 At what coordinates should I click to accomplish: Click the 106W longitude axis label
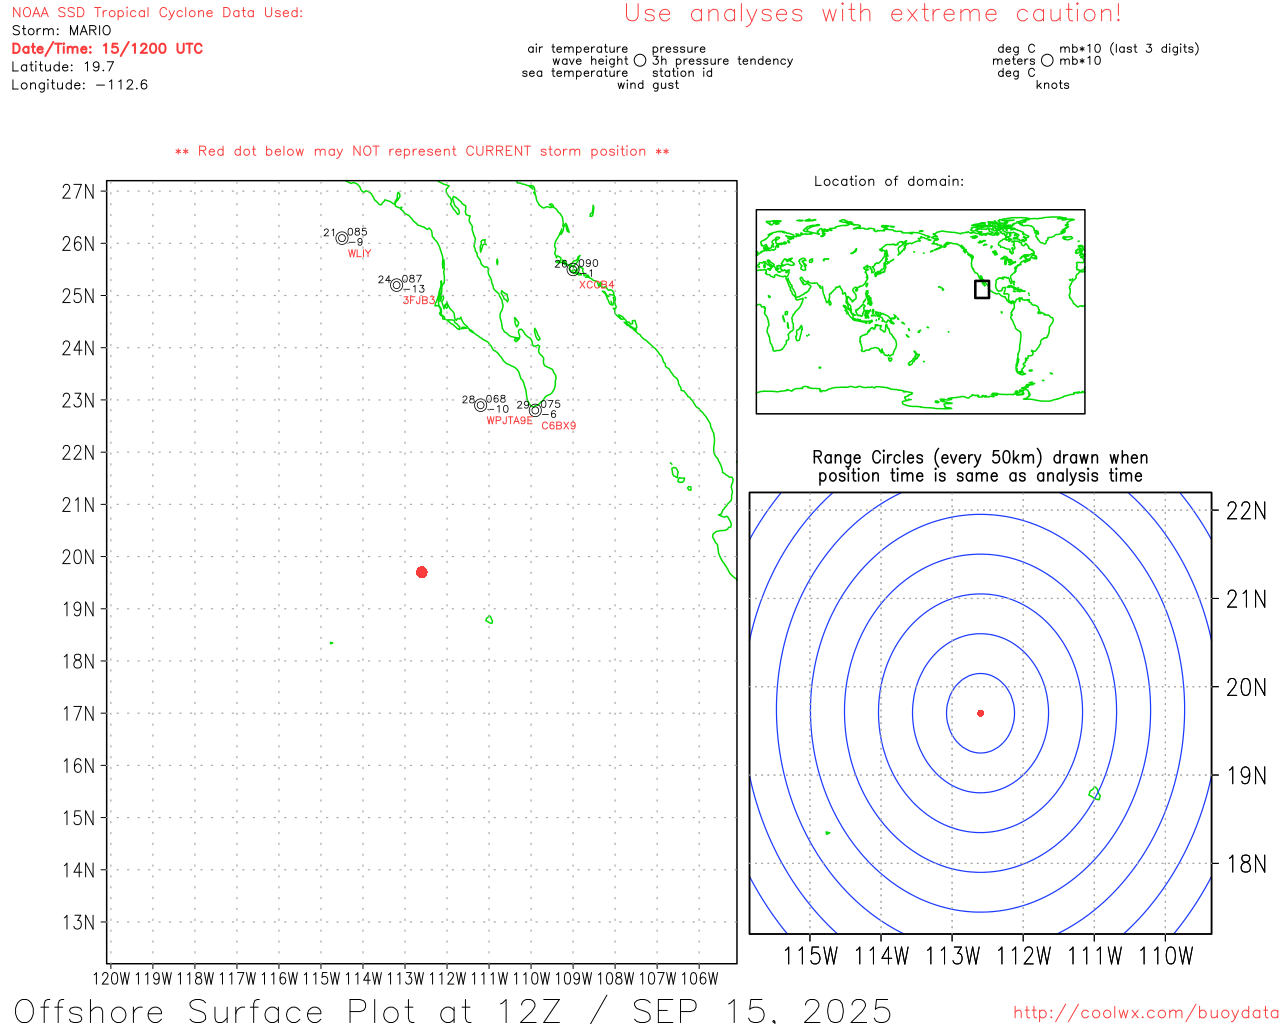pos(699,979)
